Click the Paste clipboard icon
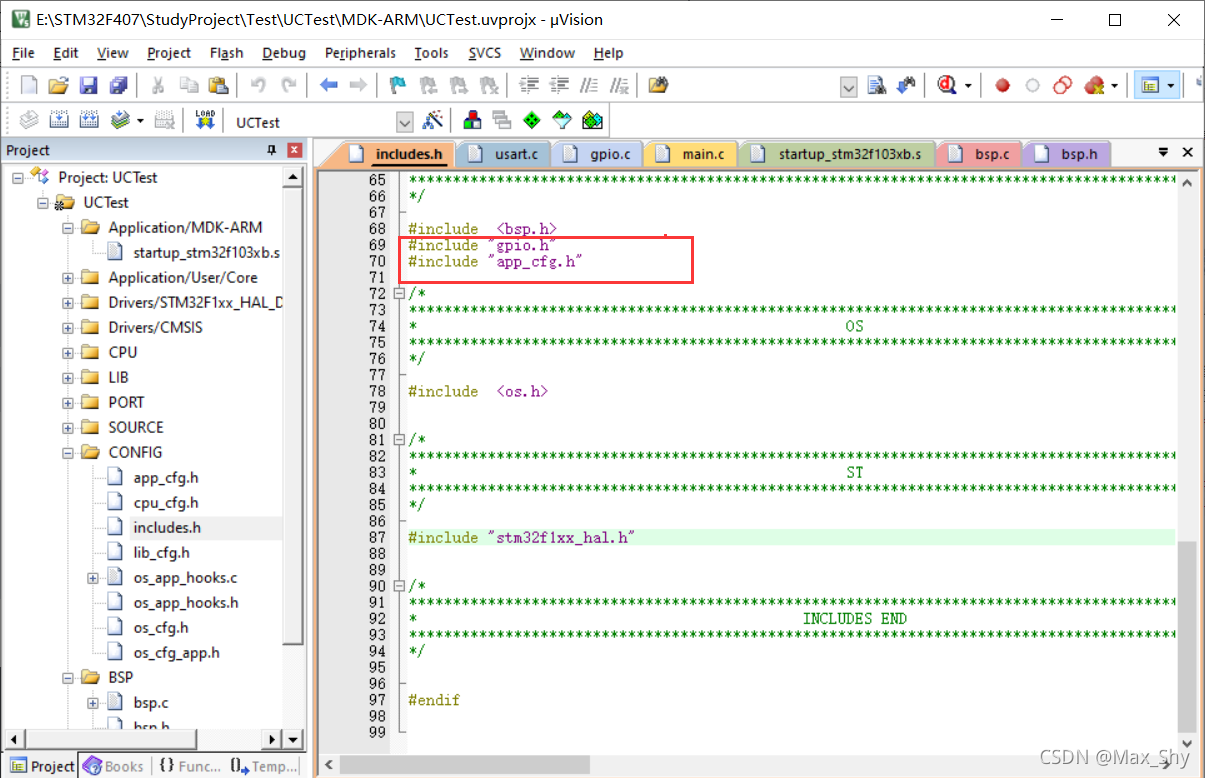The width and height of the screenshot is (1205, 778). (x=218, y=86)
